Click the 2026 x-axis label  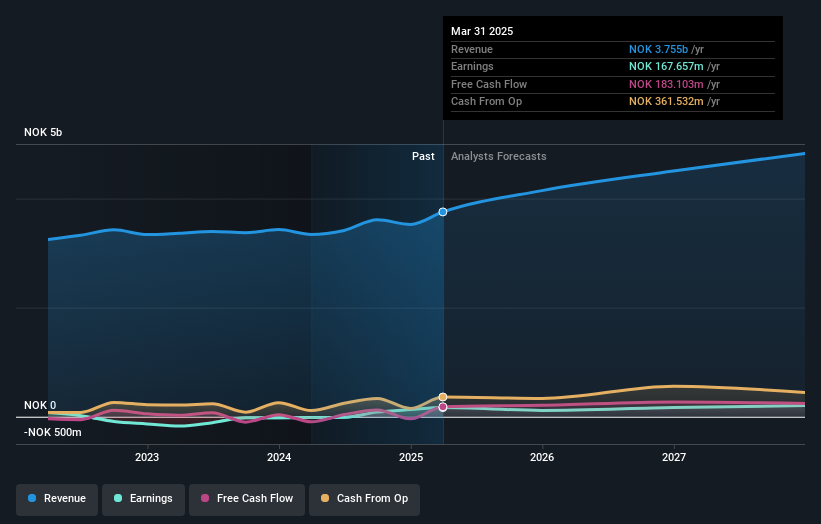pyautogui.click(x=542, y=457)
